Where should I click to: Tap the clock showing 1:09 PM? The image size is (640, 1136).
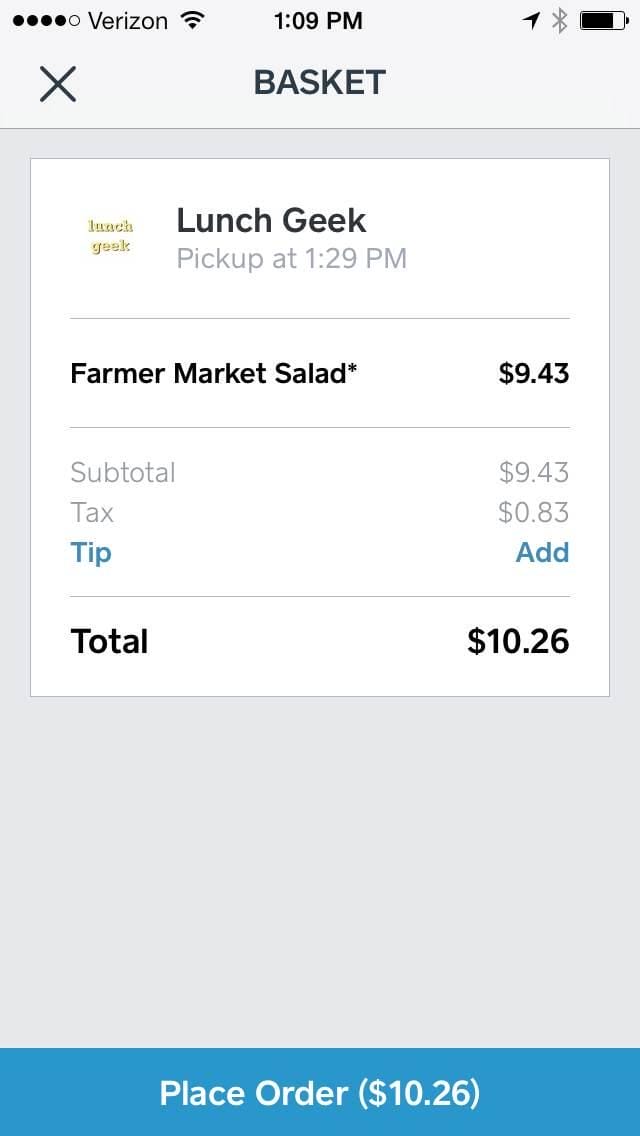(318, 20)
